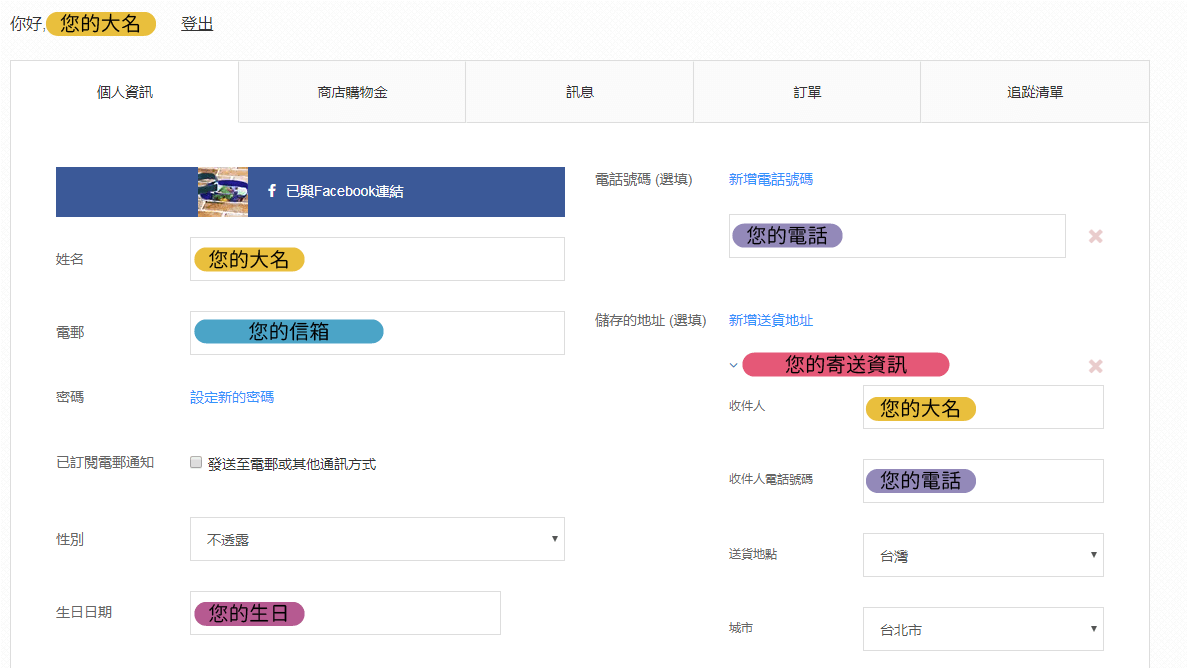Go to the 訂單 orders tab
The width and height of the screenshot is (1187, 668).
[806, 92]
